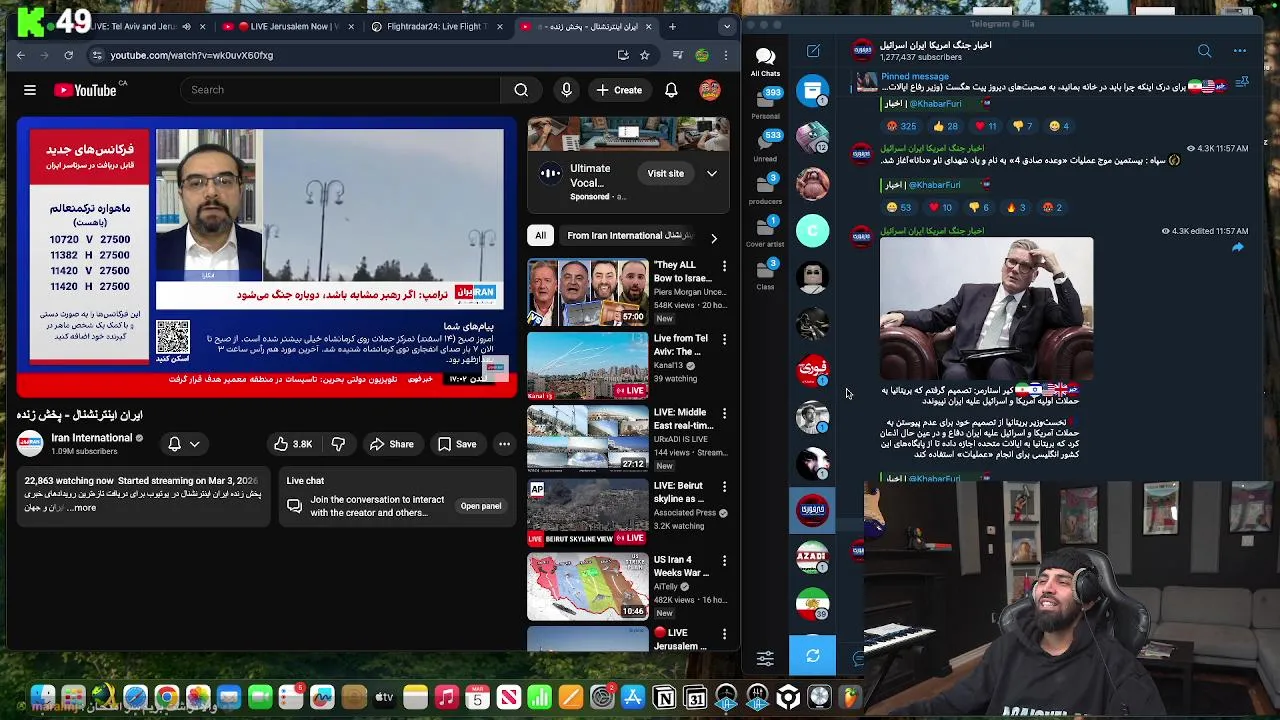Go back with Chrome's back arrow
The height and width of the screenshot is (720, 1280).
(x=21, y=55)
